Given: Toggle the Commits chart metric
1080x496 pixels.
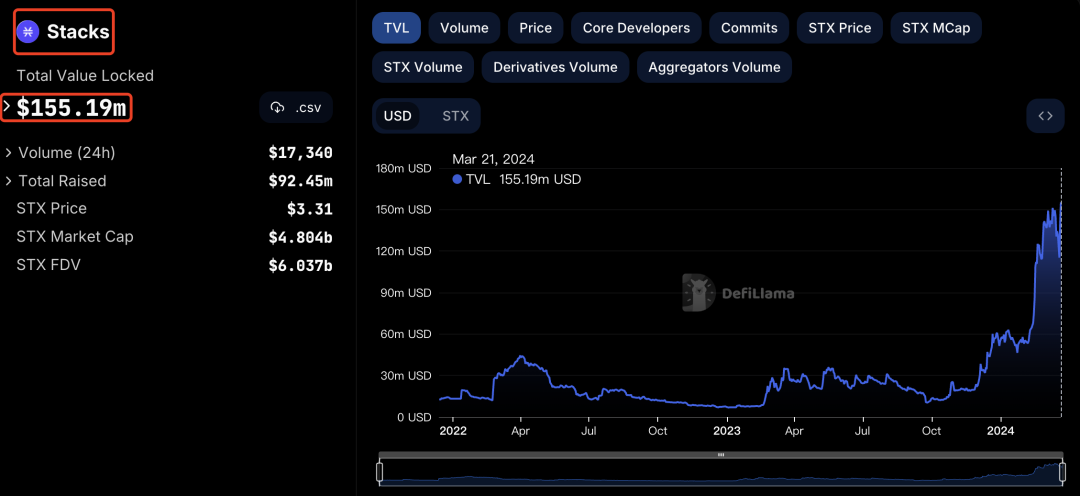Looking at the screenshot, I should point(749,28).
